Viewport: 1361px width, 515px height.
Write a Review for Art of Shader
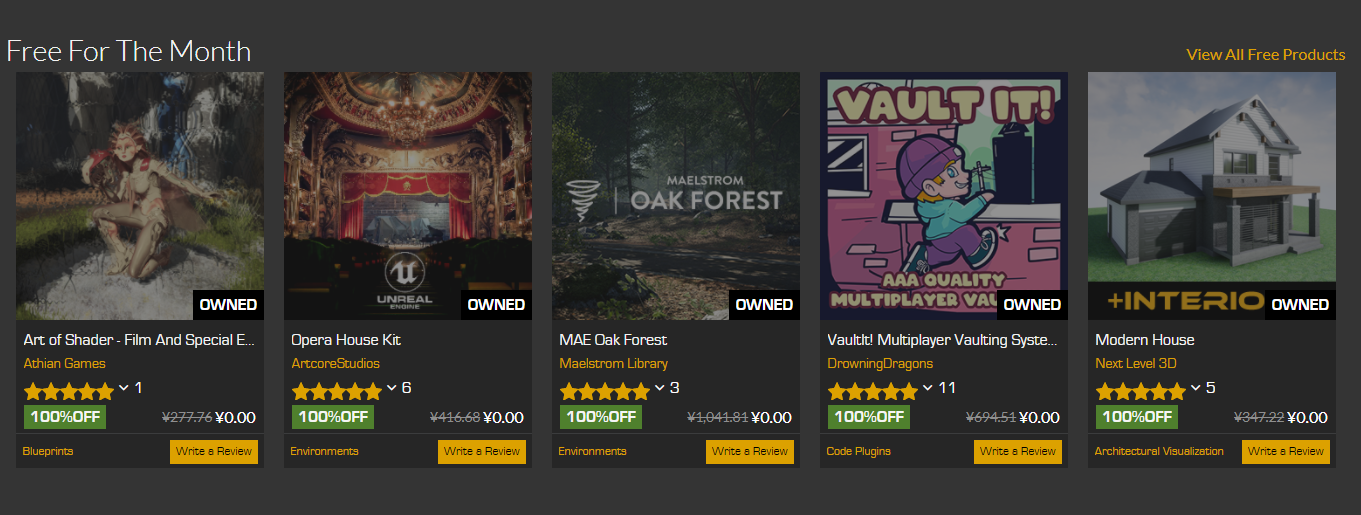pos(214,451)
